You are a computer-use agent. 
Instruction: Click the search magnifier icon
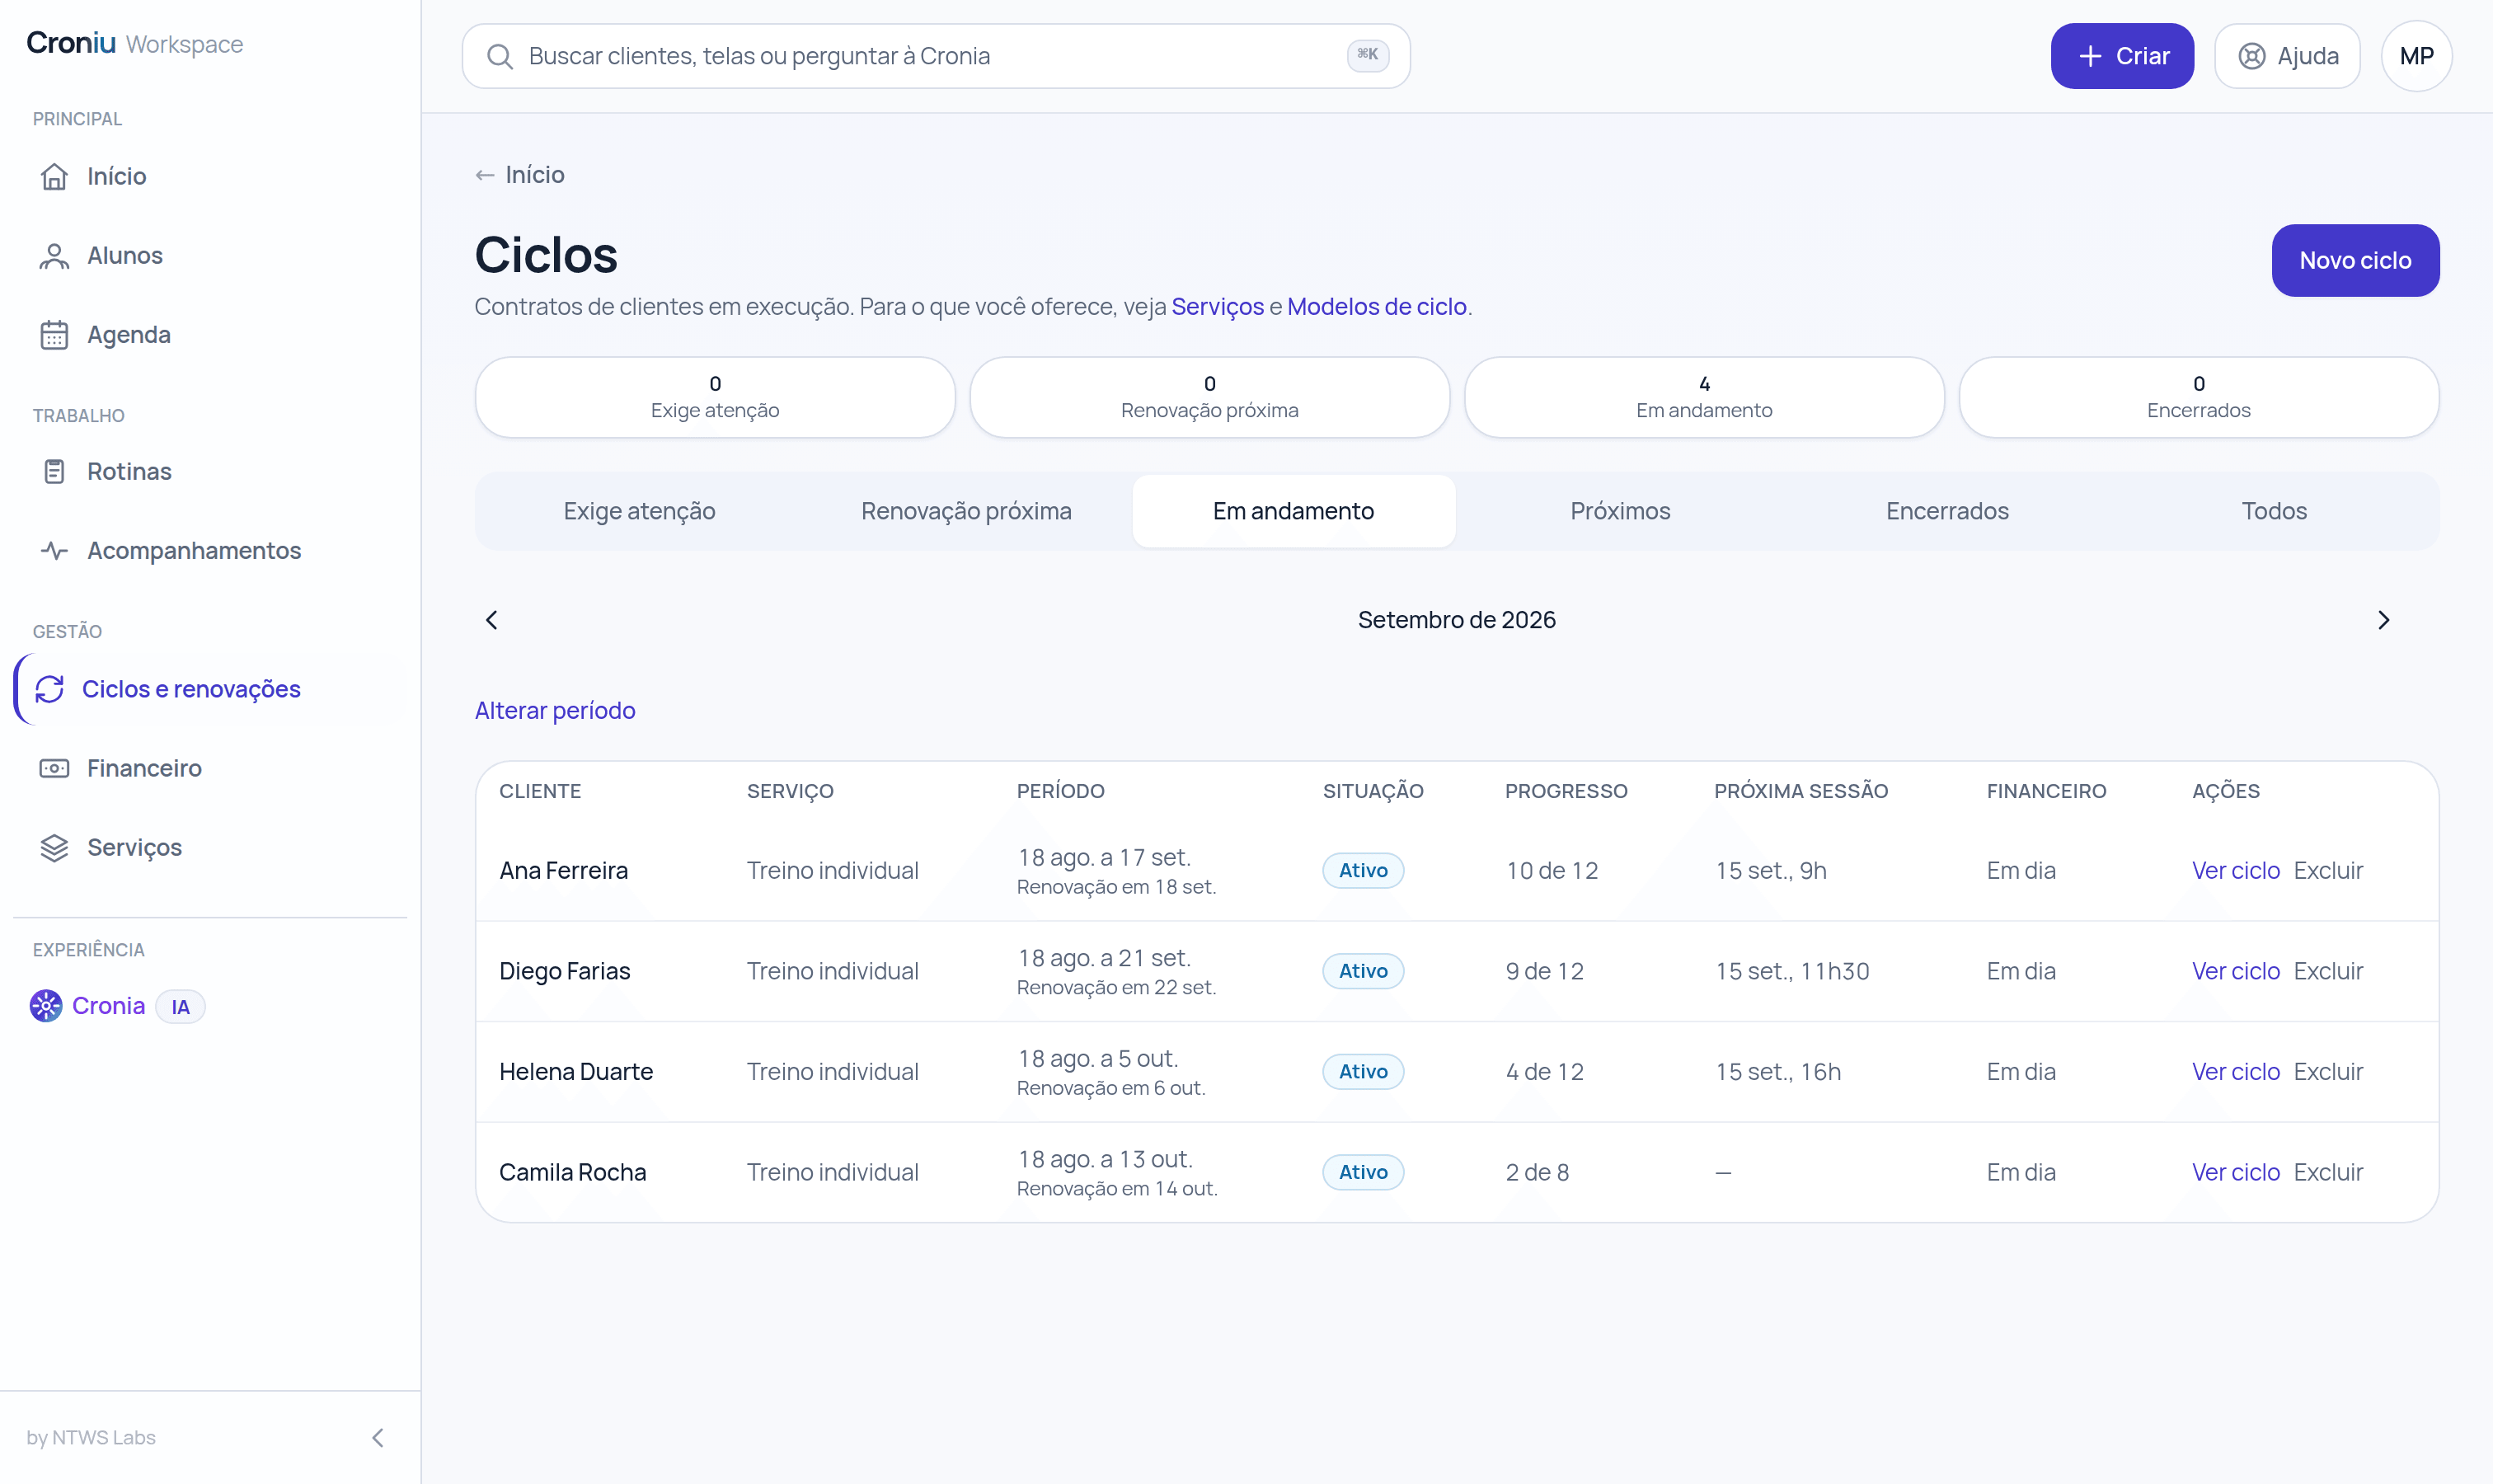500,56
